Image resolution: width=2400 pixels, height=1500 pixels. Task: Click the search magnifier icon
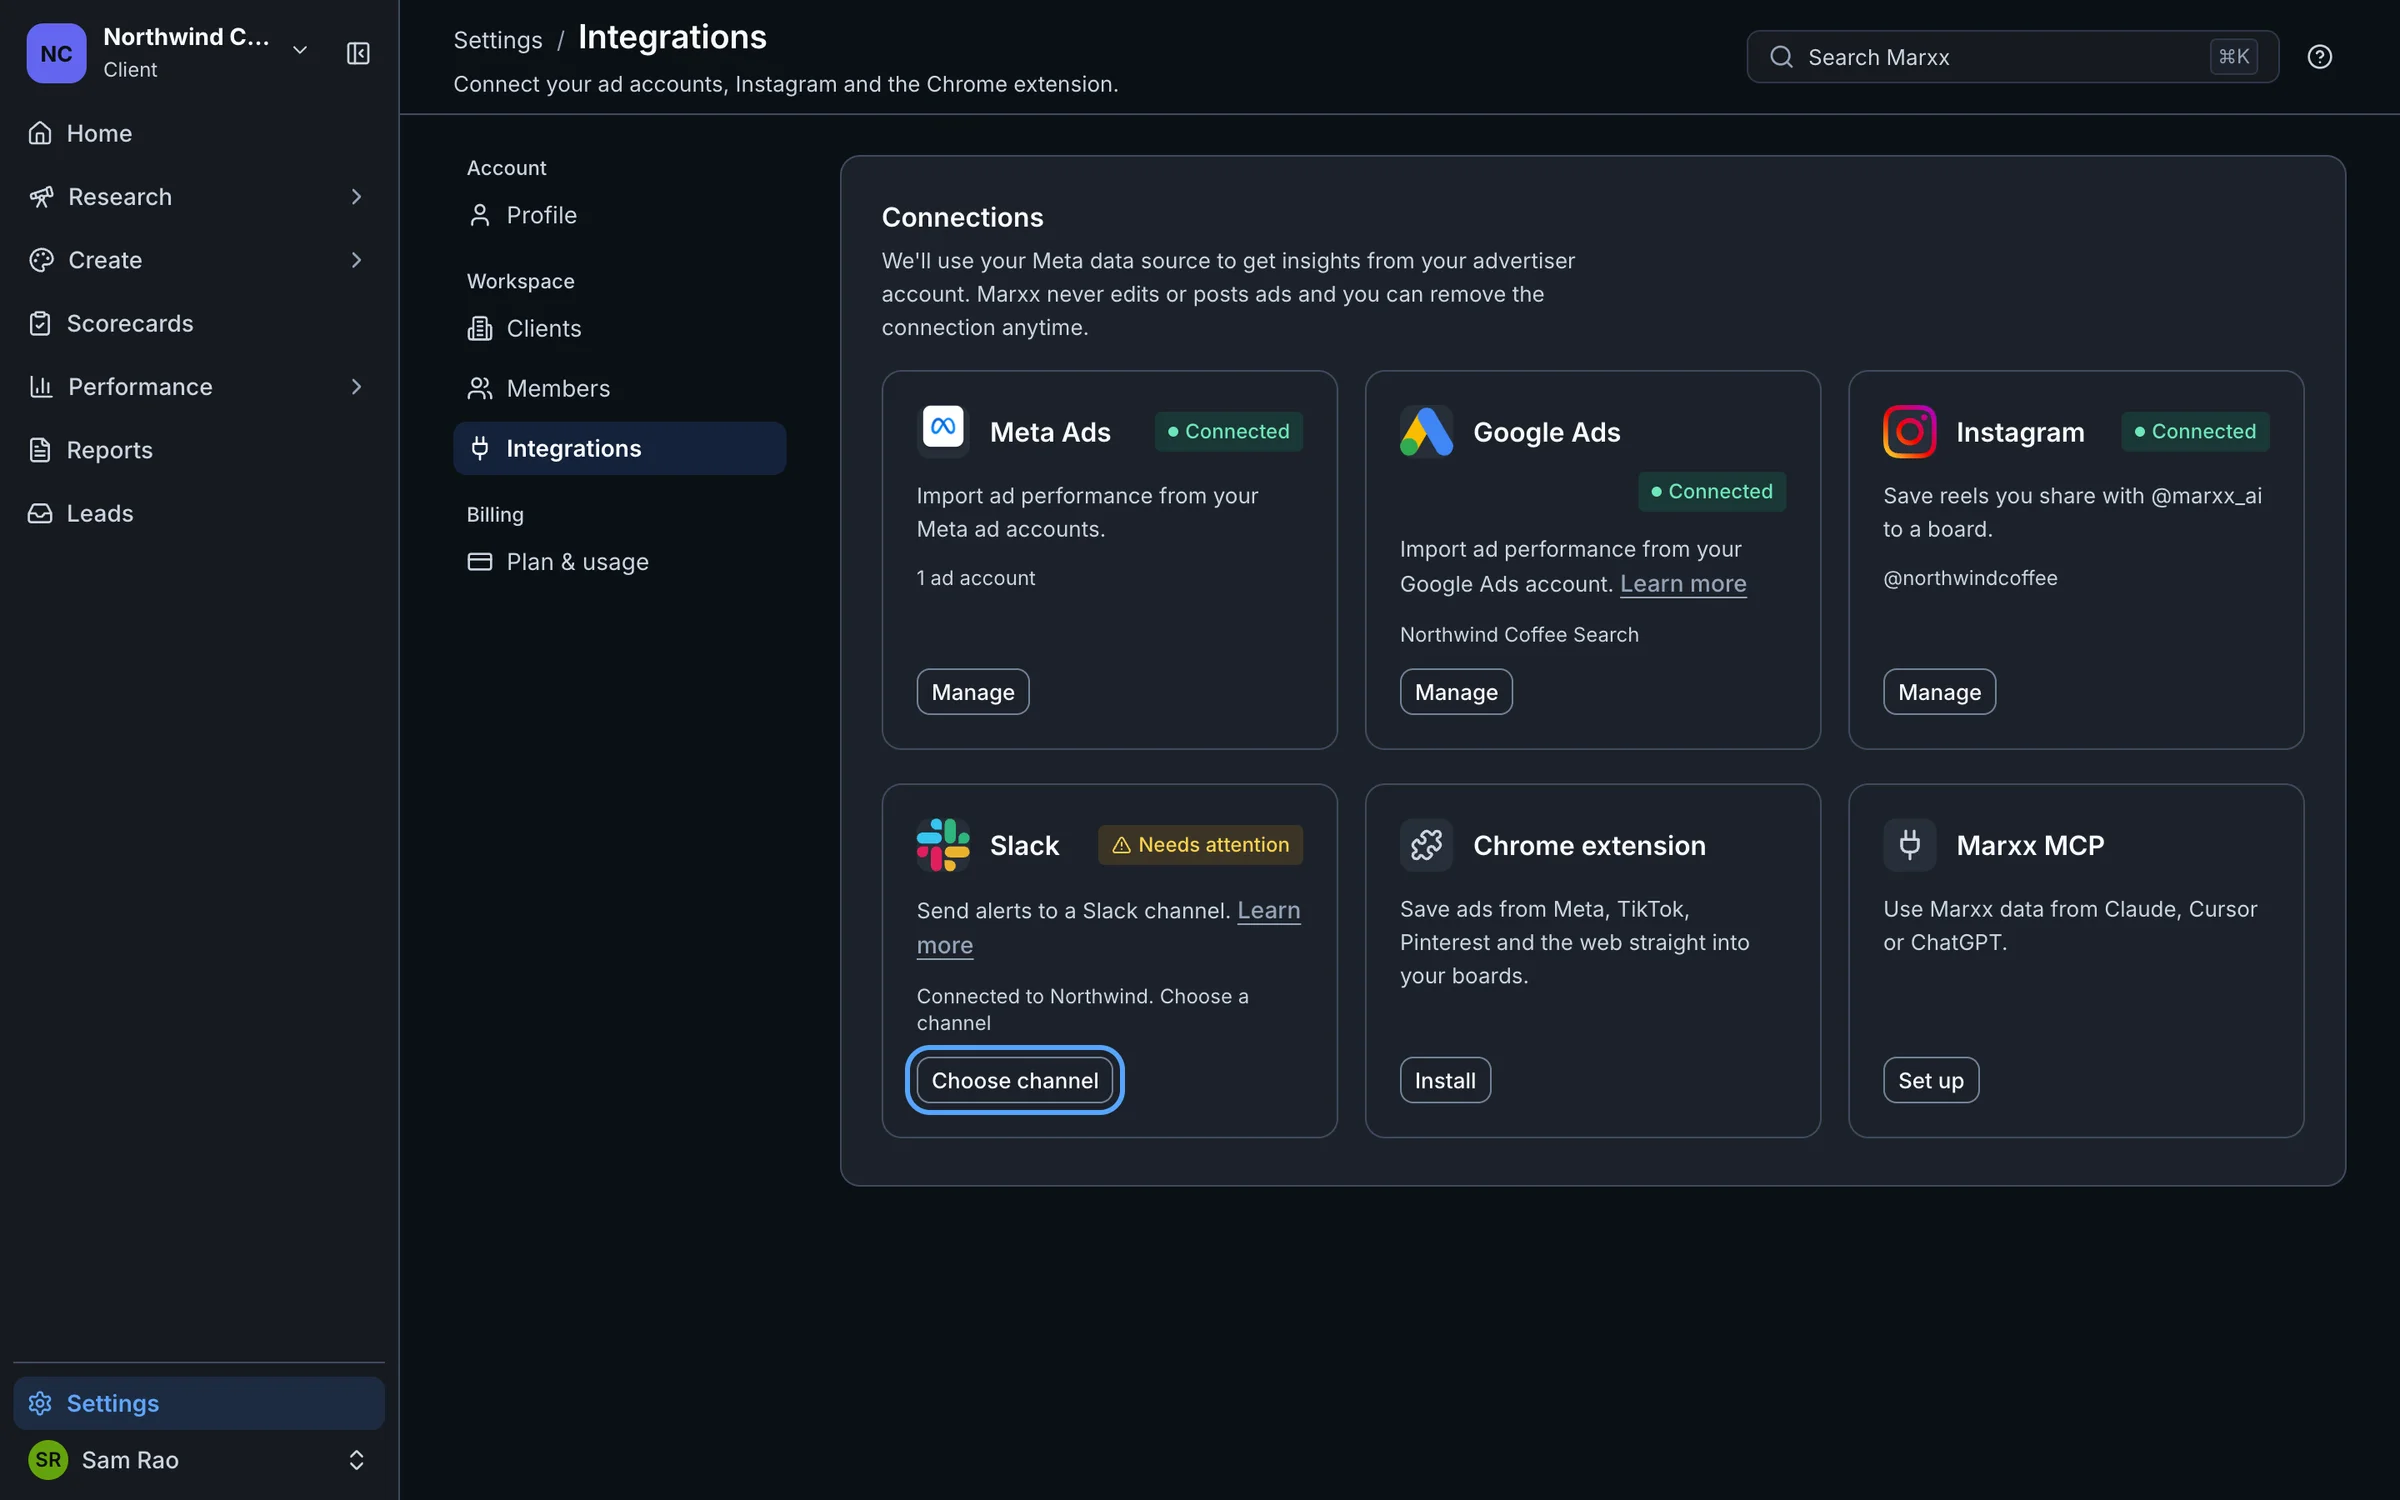(x=1782, y=57)
